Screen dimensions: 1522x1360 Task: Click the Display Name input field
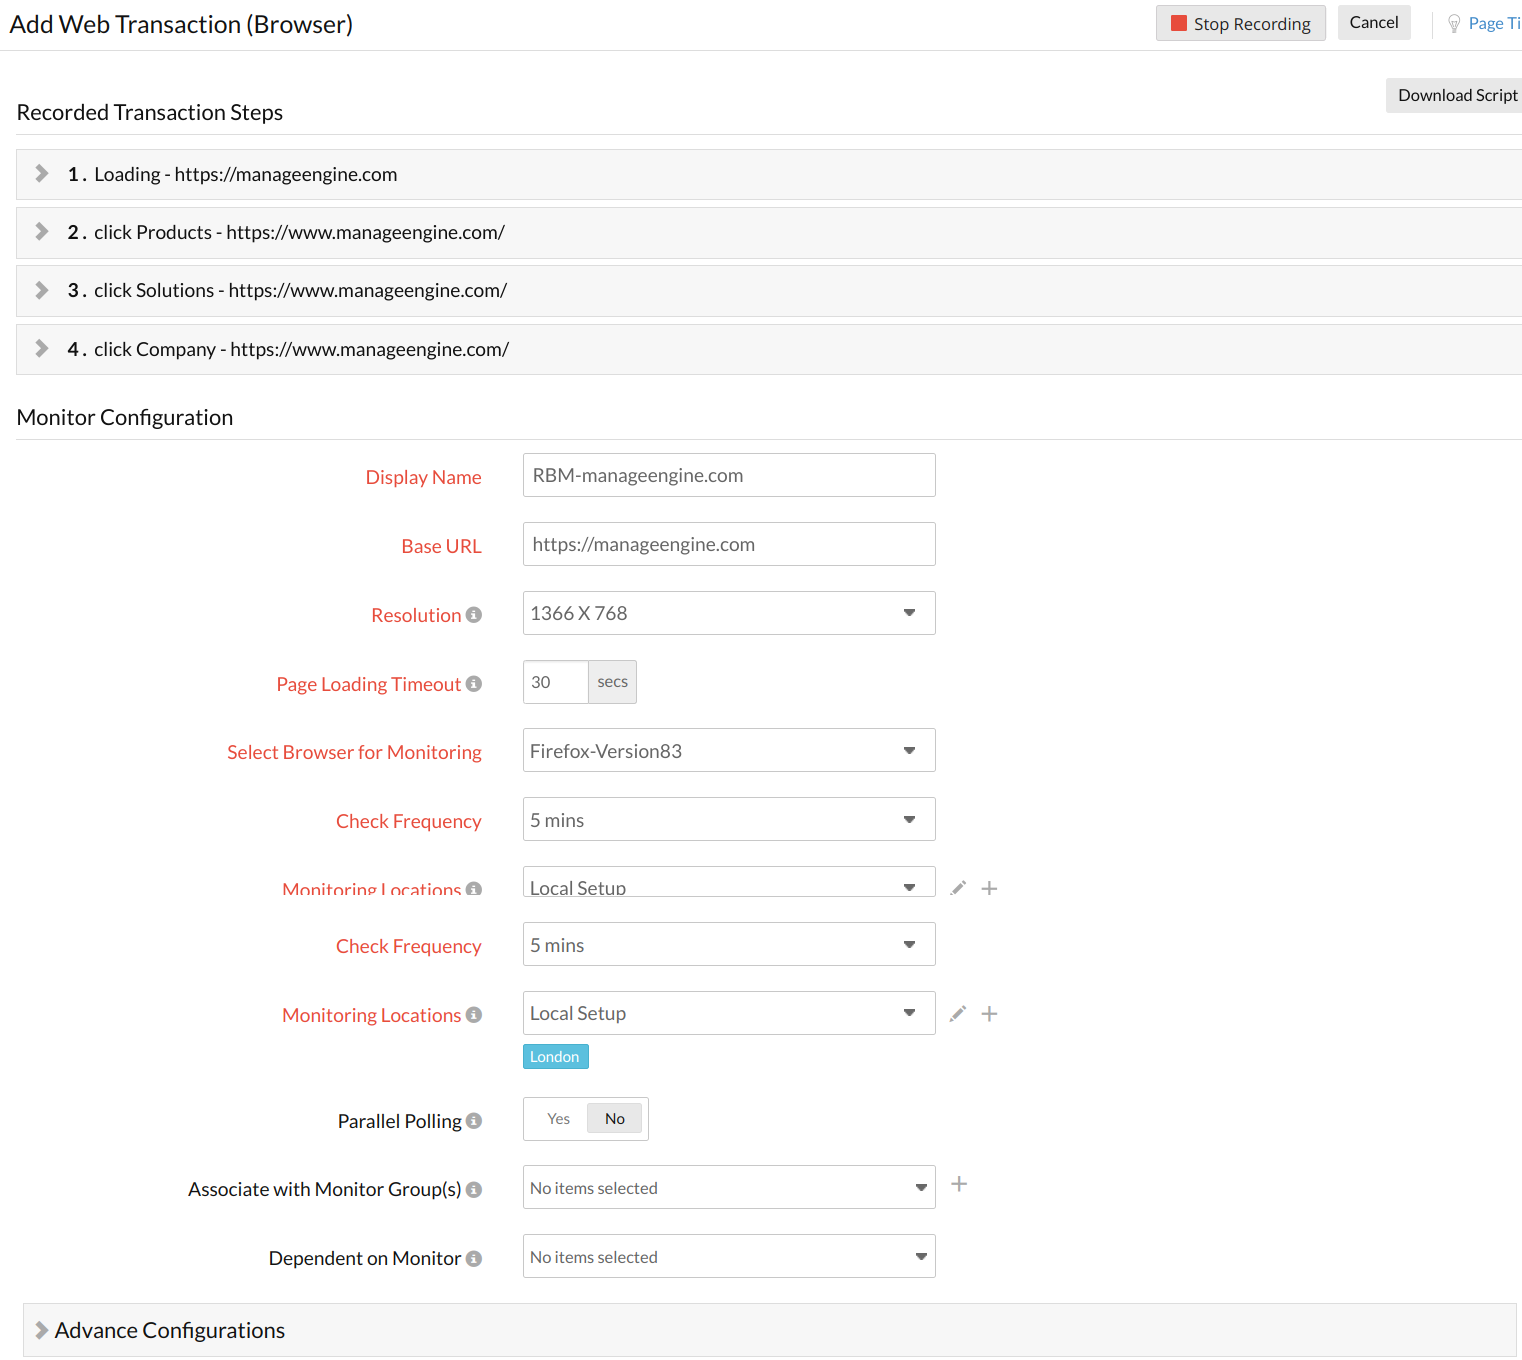click(728, 475)
